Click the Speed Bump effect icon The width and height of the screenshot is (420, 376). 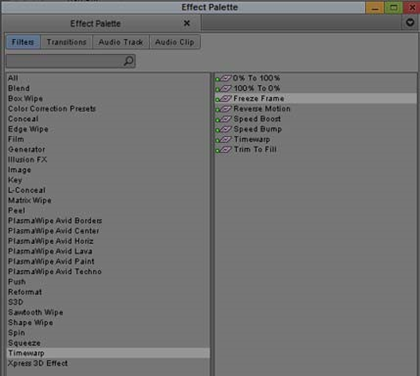pos(223,129)
